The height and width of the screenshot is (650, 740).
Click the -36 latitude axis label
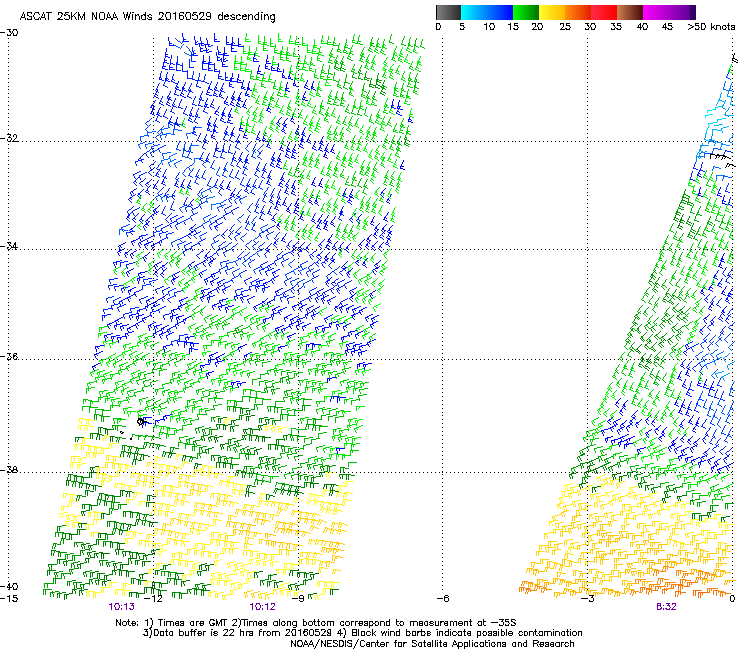9,356
